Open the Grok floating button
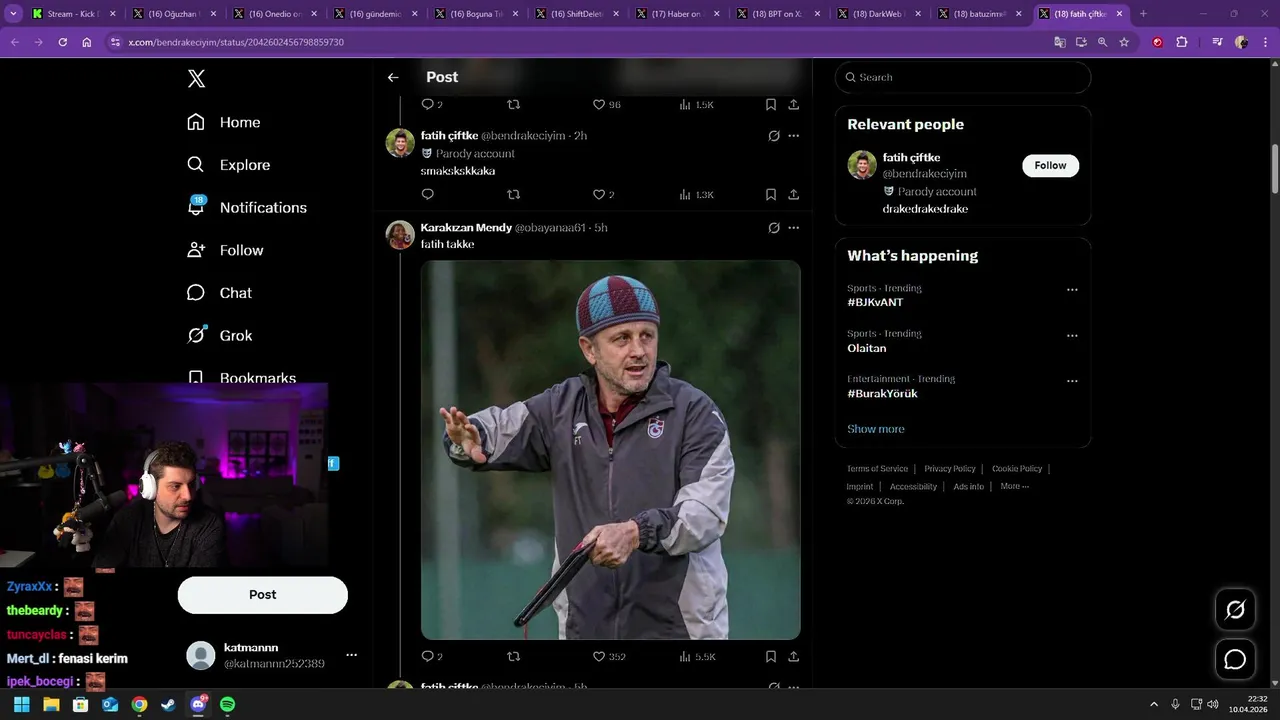Image resolution: width=1280 pixels, height=720 pixels. click(1235, 610)
